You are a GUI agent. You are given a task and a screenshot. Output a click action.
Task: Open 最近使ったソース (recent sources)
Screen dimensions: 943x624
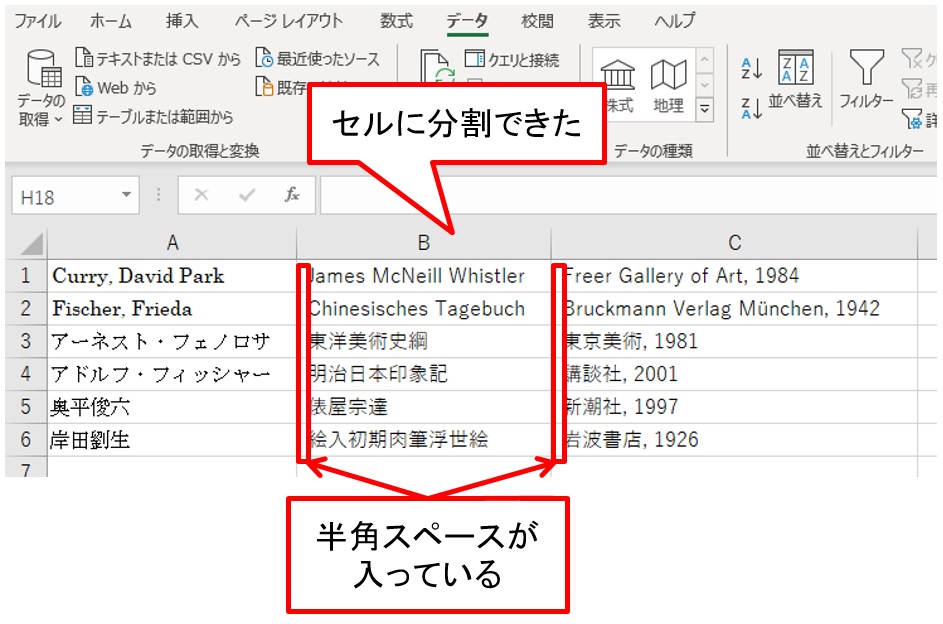pos(317,59)
